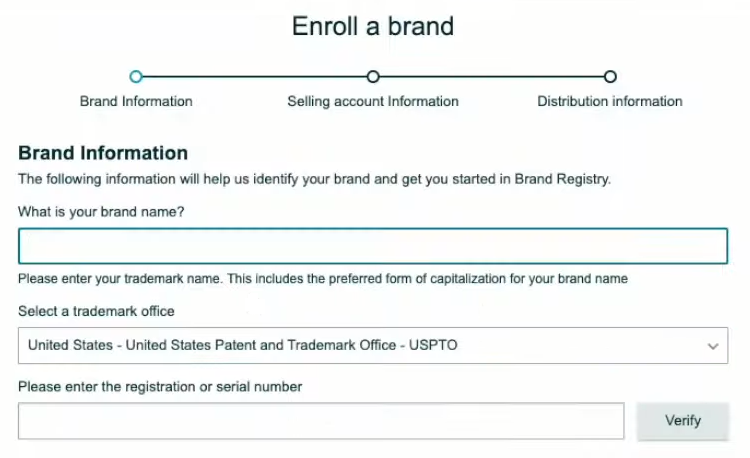Click the "What is your brand name?" label
The height and width of the screenshot is (458, 750).
tap(101, 212)
